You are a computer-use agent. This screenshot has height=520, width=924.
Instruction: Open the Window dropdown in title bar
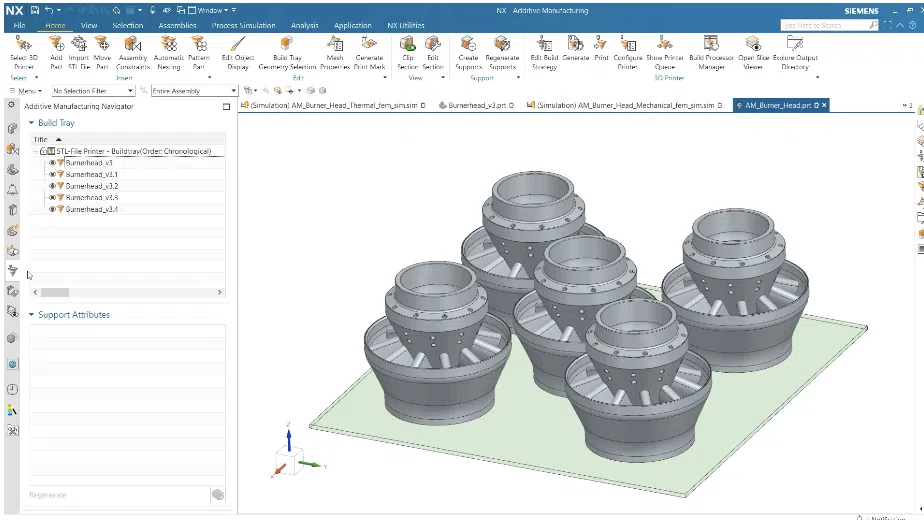pyautogui.click(x=212, y=10)
